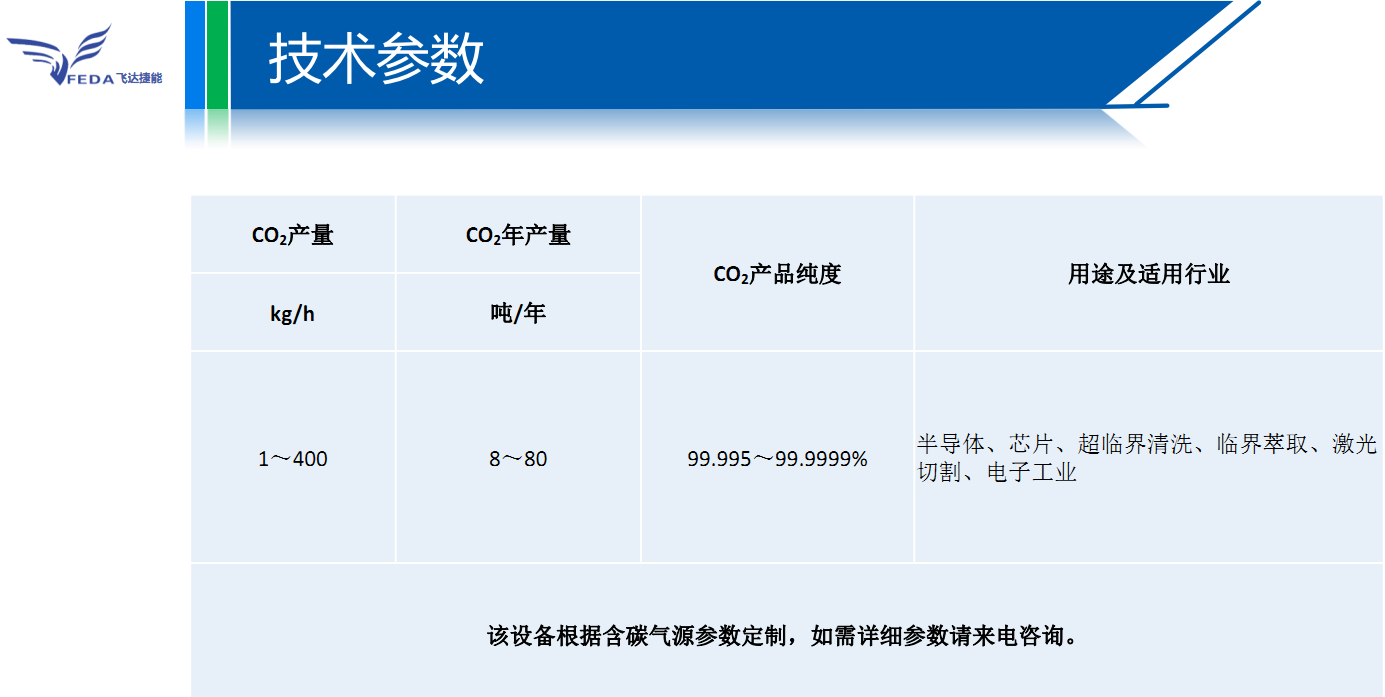Select the 吨/年 unit cell
The width and height of the screenshot is (1385, 697).
518,314
